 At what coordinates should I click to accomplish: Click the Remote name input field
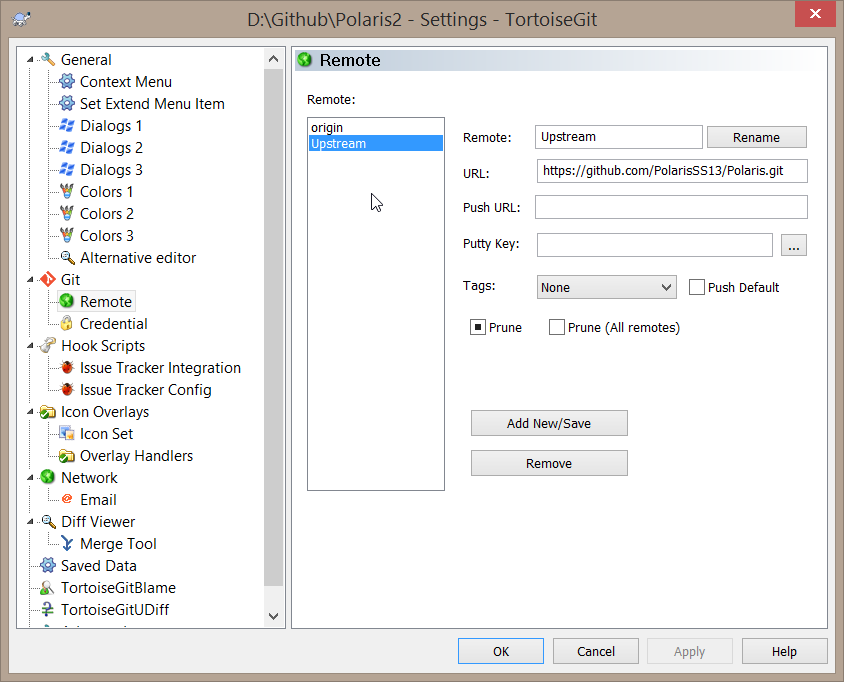click(x=618, y=137)
